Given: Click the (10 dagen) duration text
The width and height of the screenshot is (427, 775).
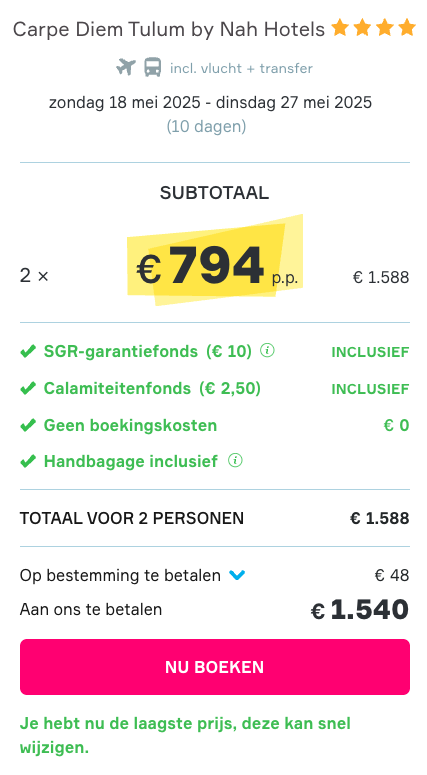Looking at the screenshot, I should pos(206,127).
